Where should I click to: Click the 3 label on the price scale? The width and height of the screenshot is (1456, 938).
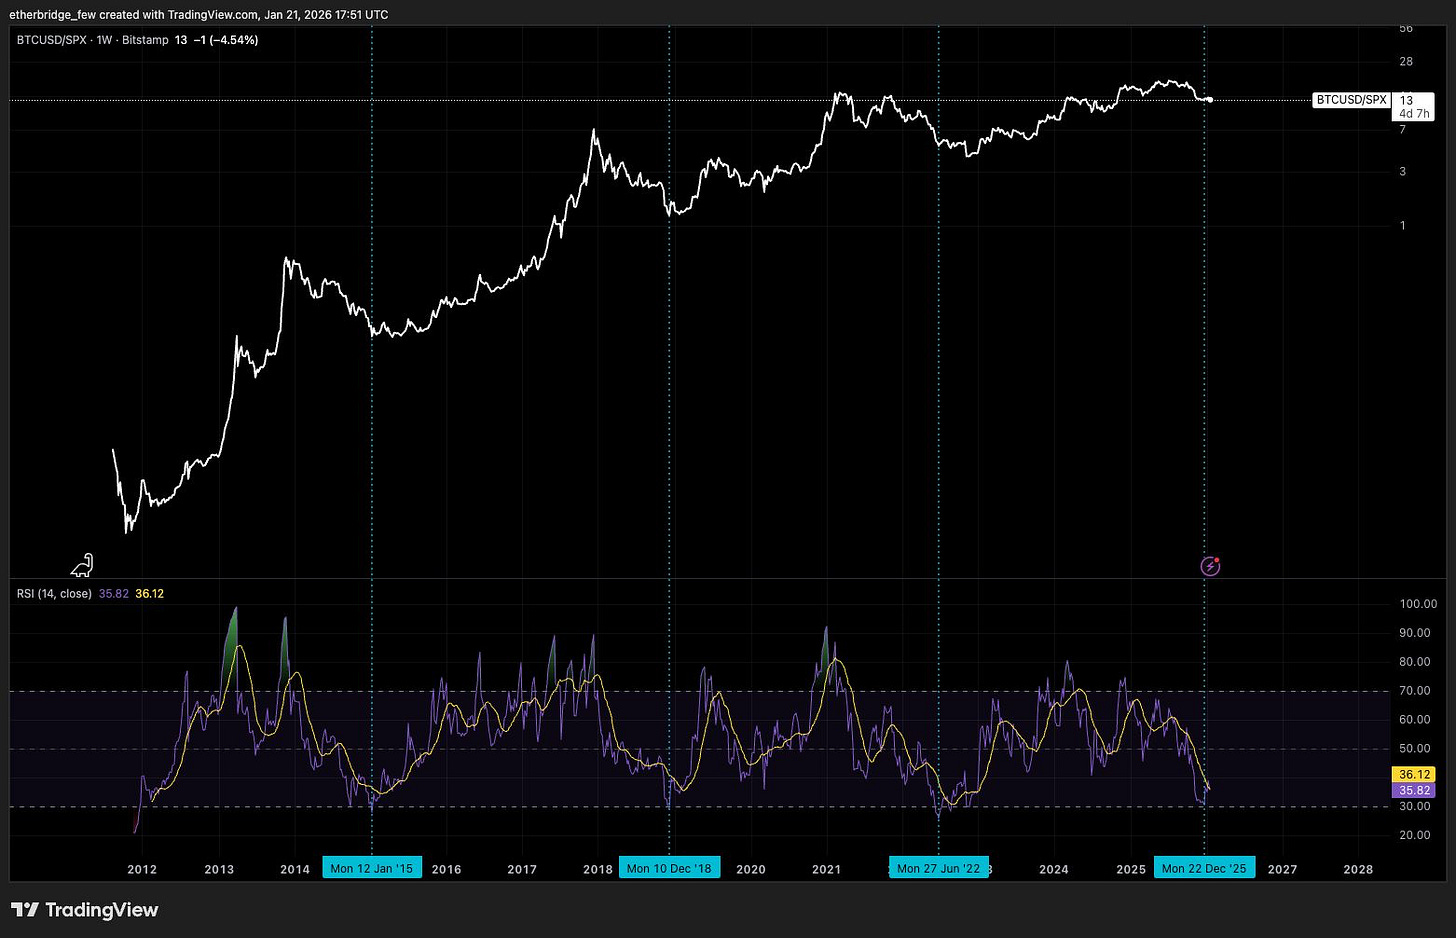click(1403, 172)
